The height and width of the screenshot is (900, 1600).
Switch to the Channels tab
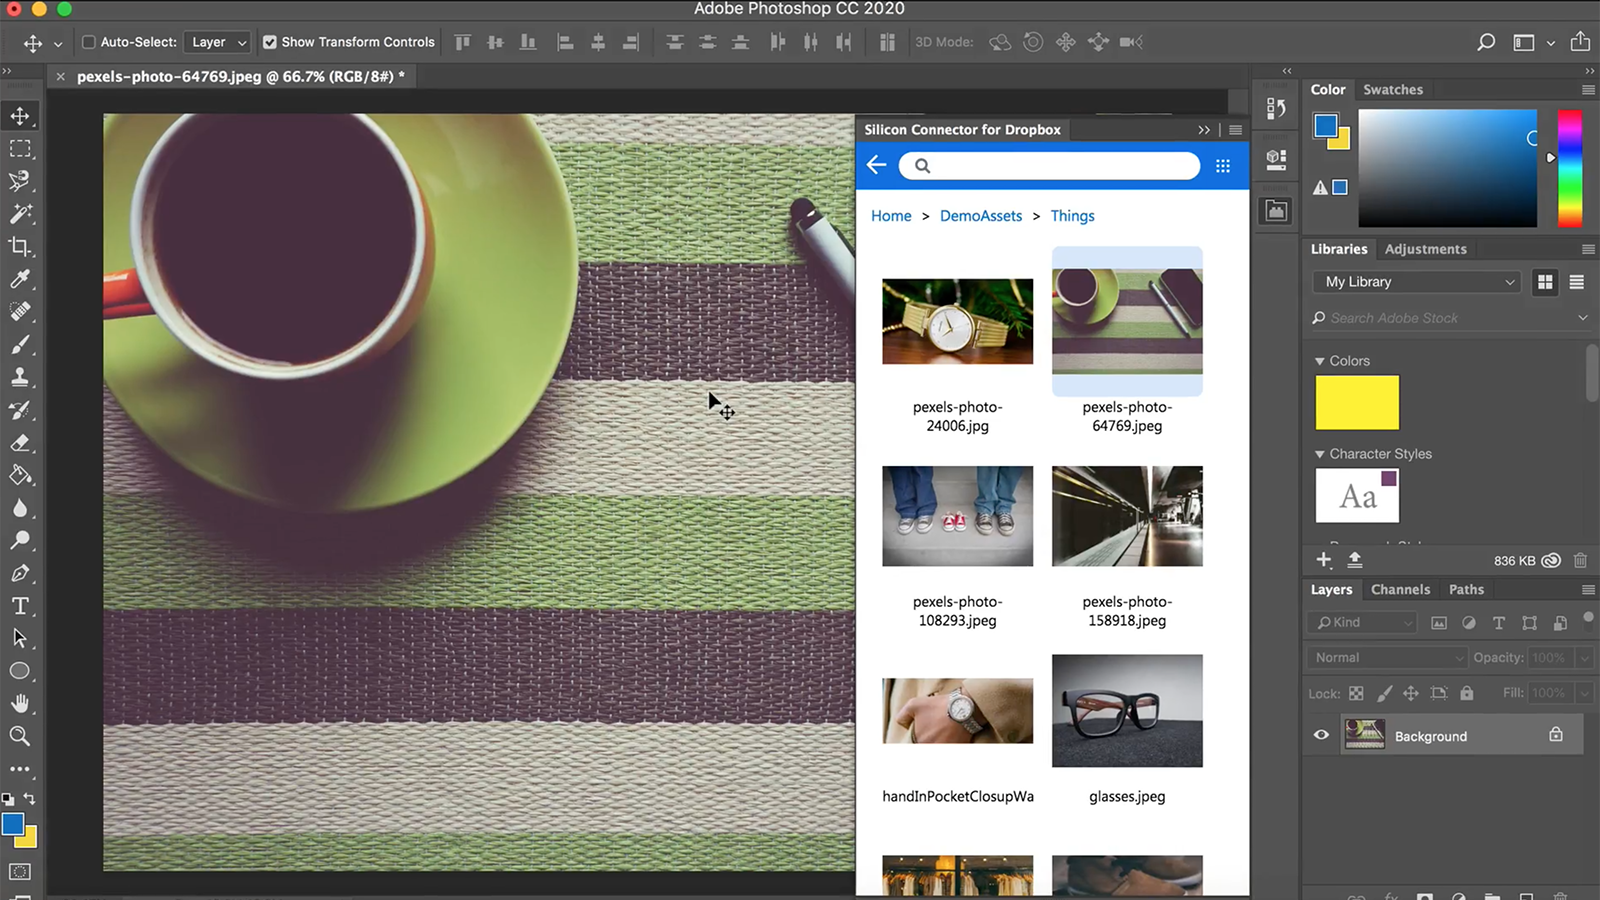click(1400, 590)
